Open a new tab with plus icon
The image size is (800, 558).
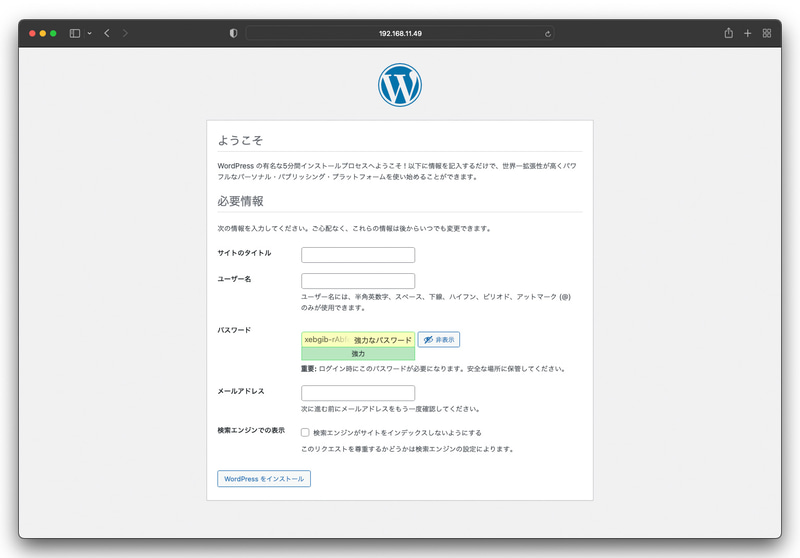click(x=747, y=33)
